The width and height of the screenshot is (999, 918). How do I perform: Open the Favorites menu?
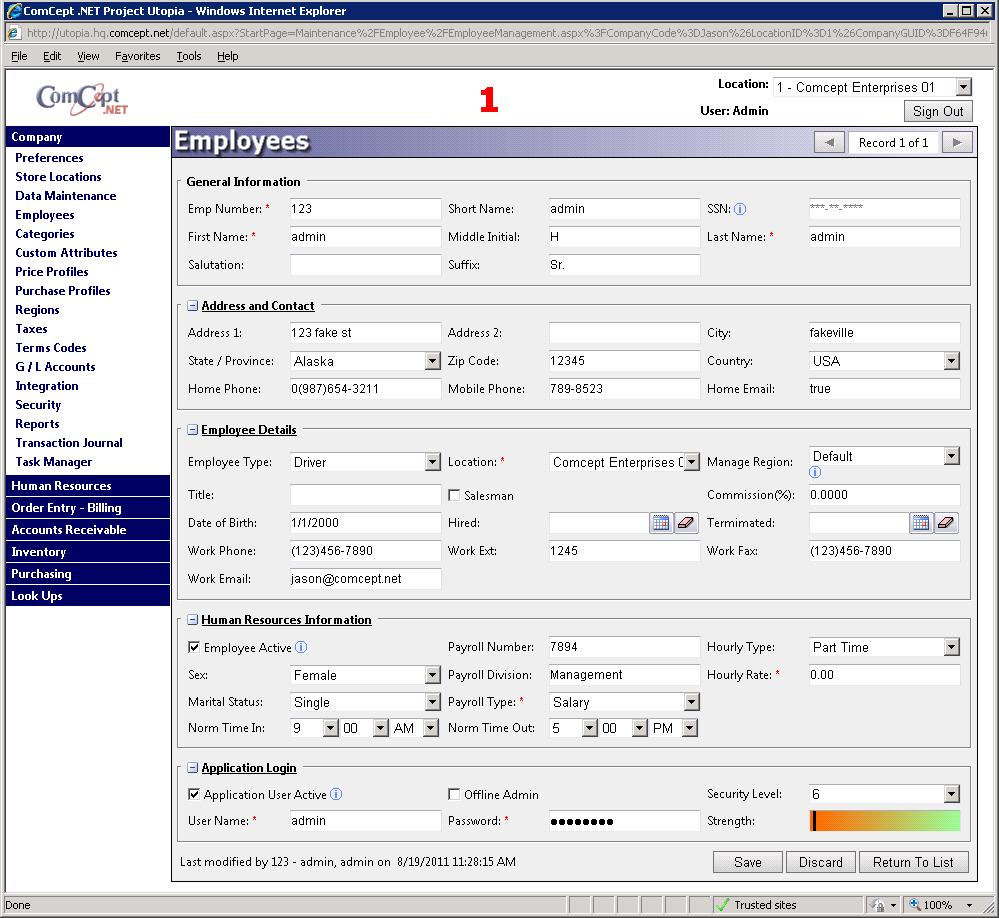[x=137, y=56]
